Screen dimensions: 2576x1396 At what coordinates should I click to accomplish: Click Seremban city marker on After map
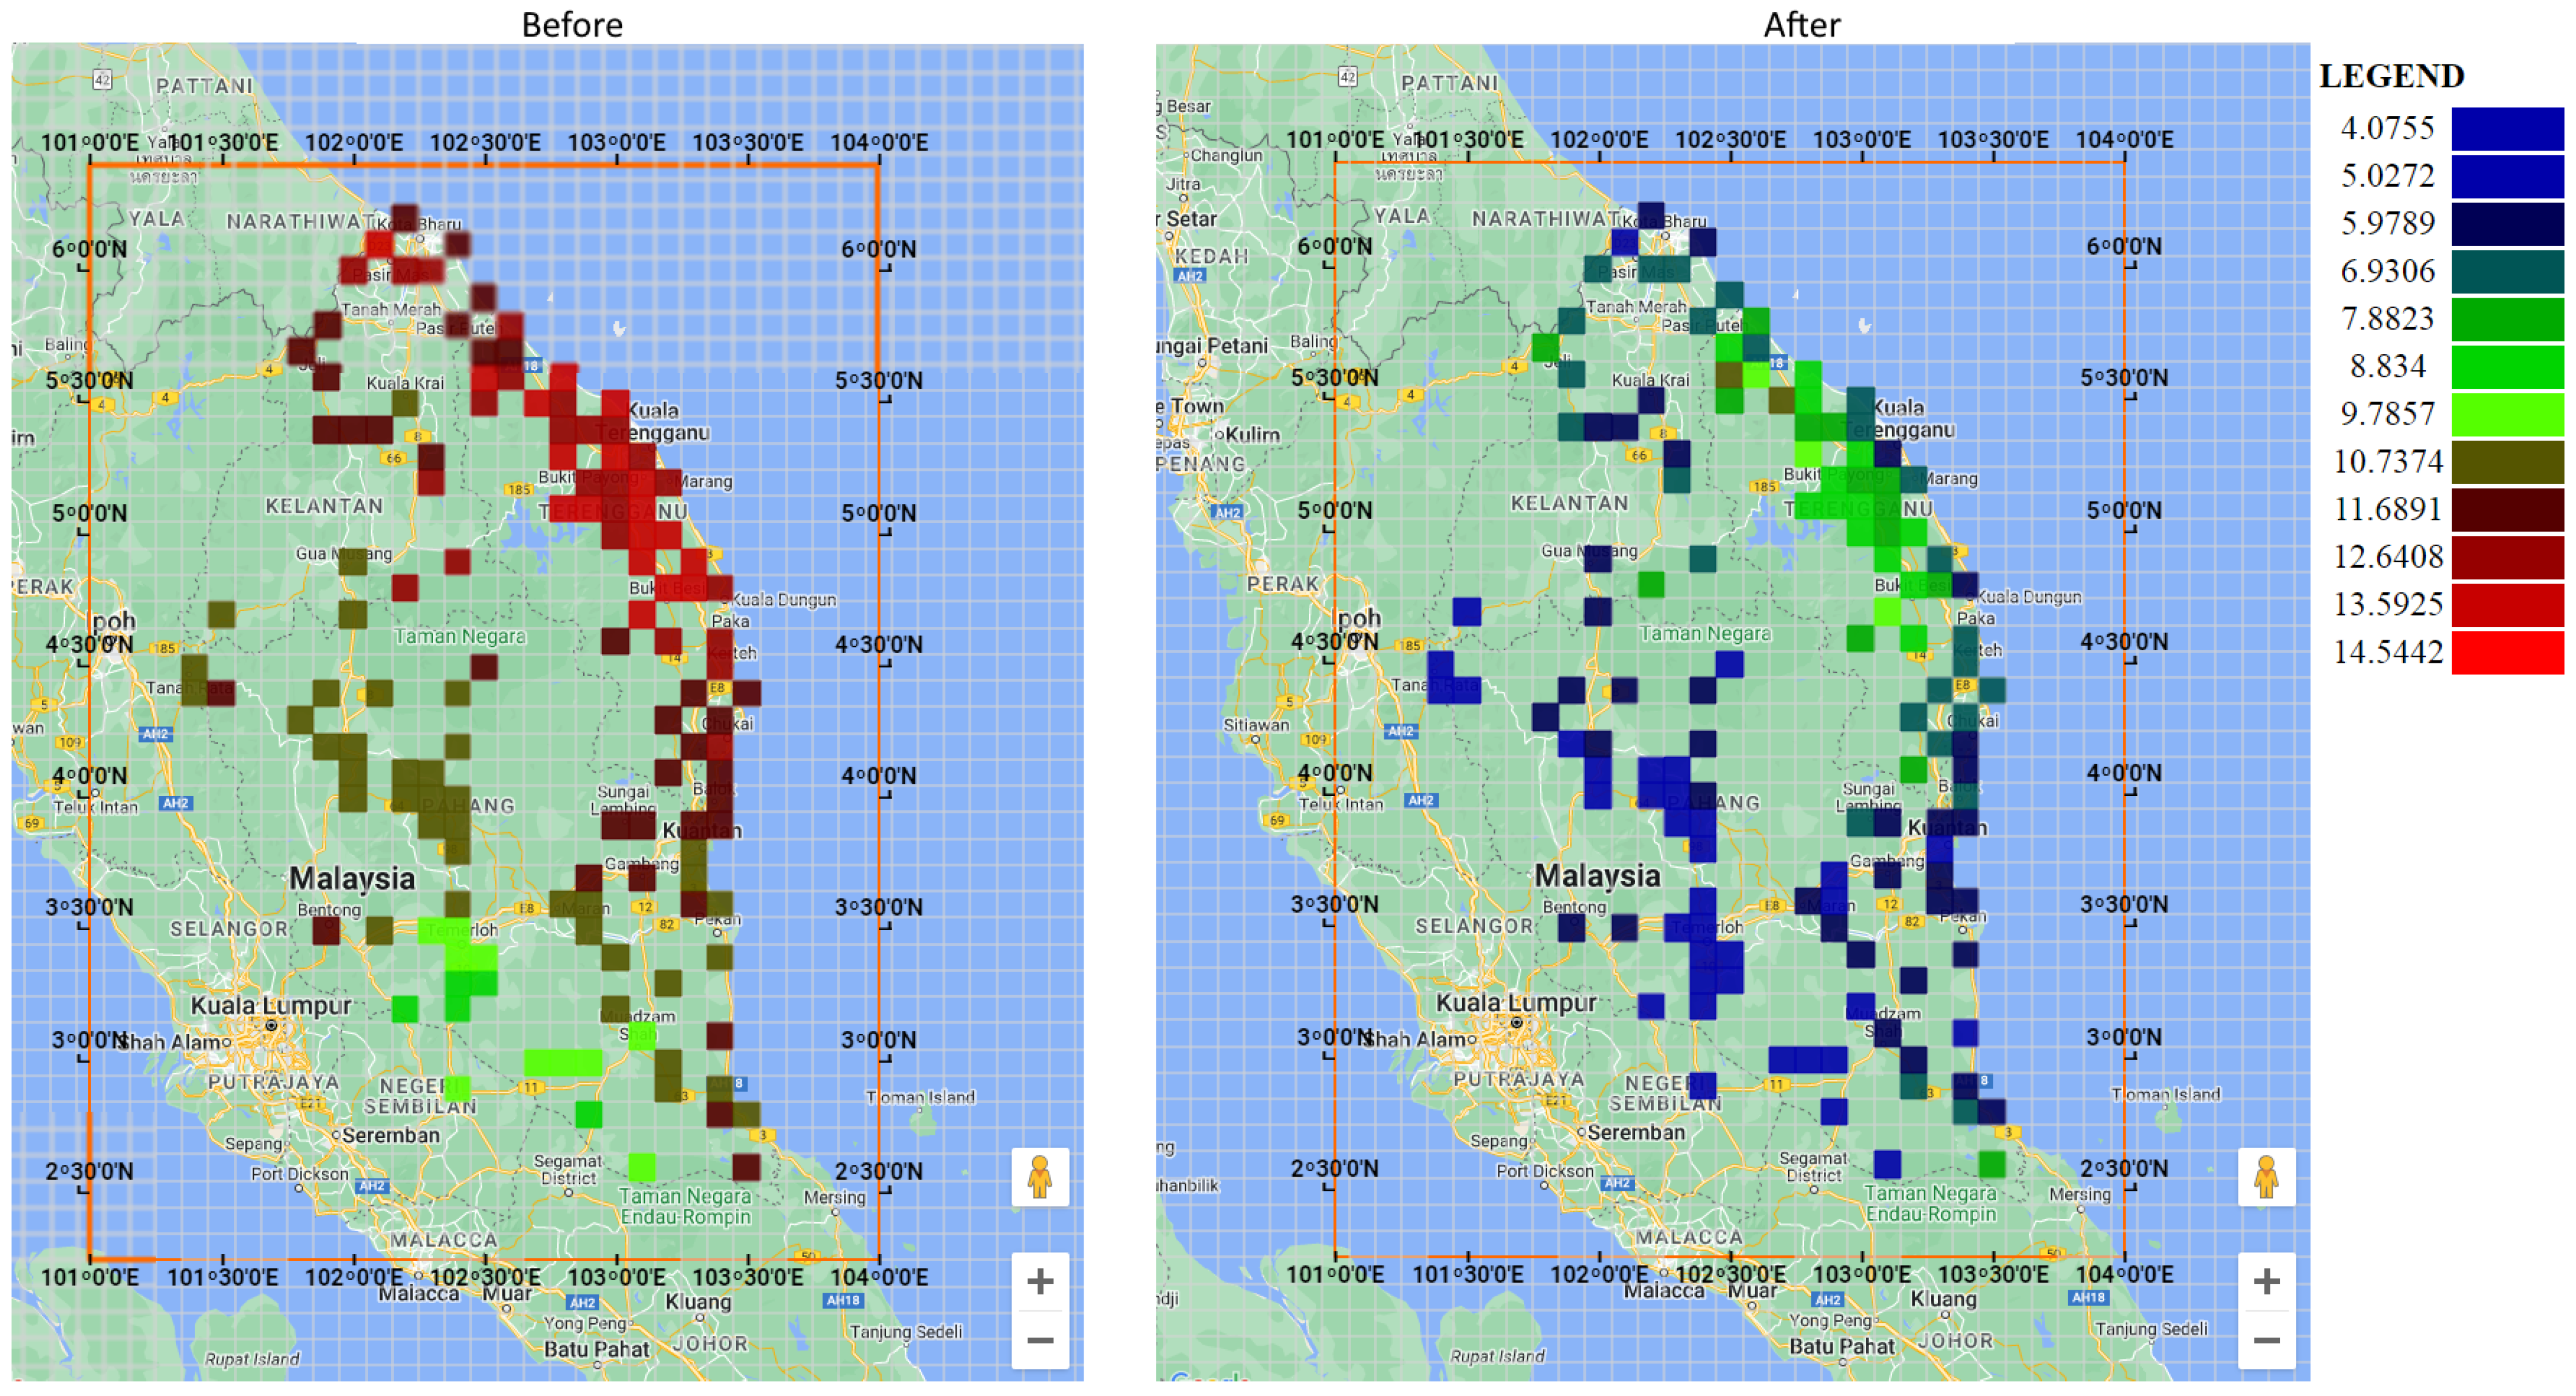click(x=1583, y=1133)
